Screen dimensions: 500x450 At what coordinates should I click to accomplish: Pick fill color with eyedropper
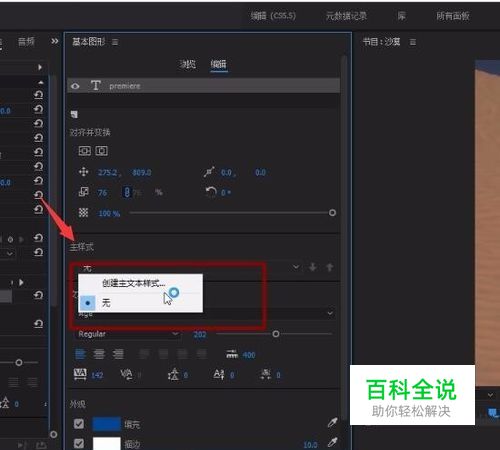[x=332, y=423]
